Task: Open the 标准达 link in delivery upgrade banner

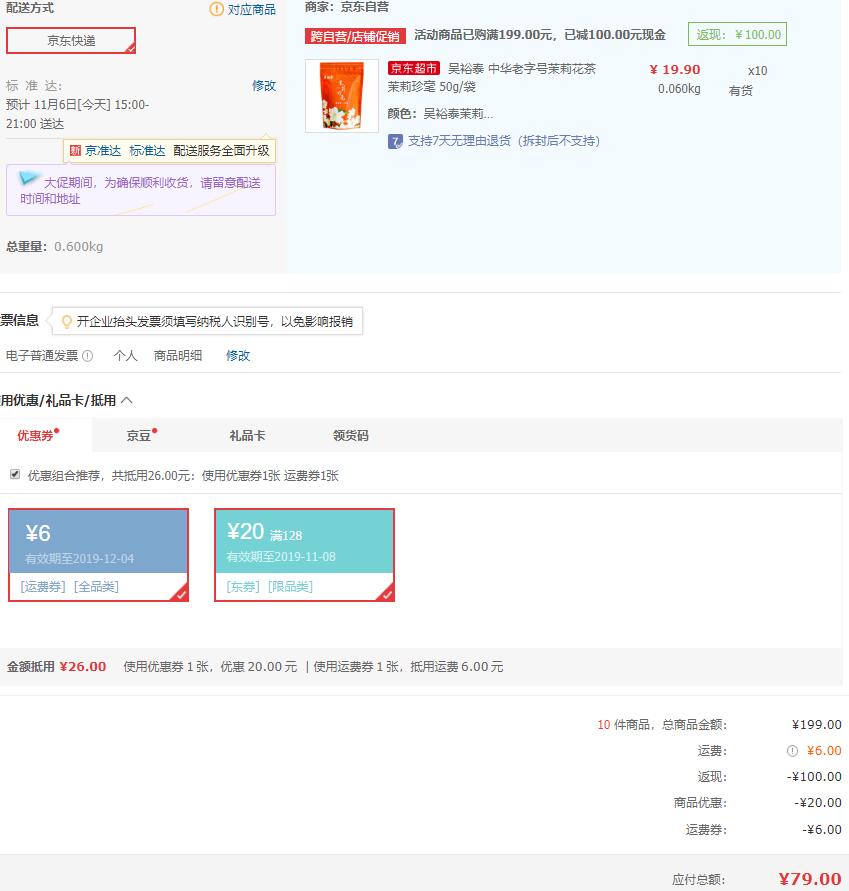Action: [147, 151]
